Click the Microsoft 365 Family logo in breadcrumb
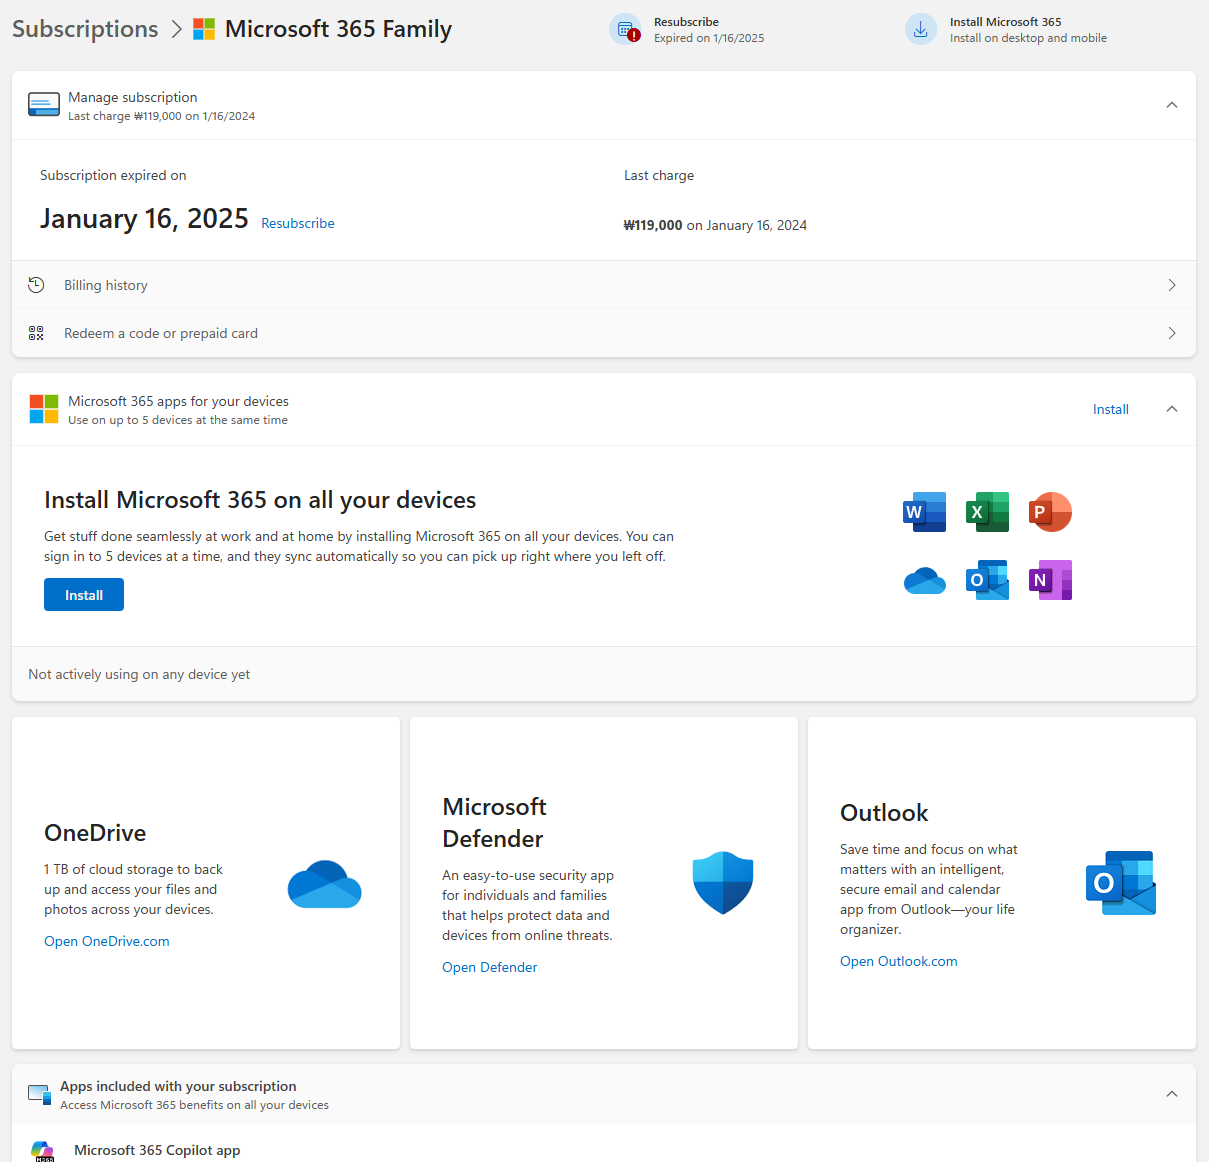 [x=204, y=29]
